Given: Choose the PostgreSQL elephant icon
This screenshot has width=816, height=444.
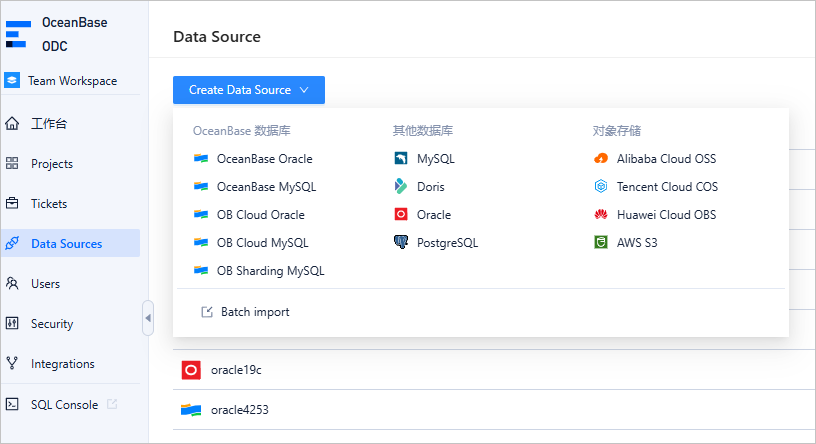Looking at the screenshot, I should [x=401, y=243].
